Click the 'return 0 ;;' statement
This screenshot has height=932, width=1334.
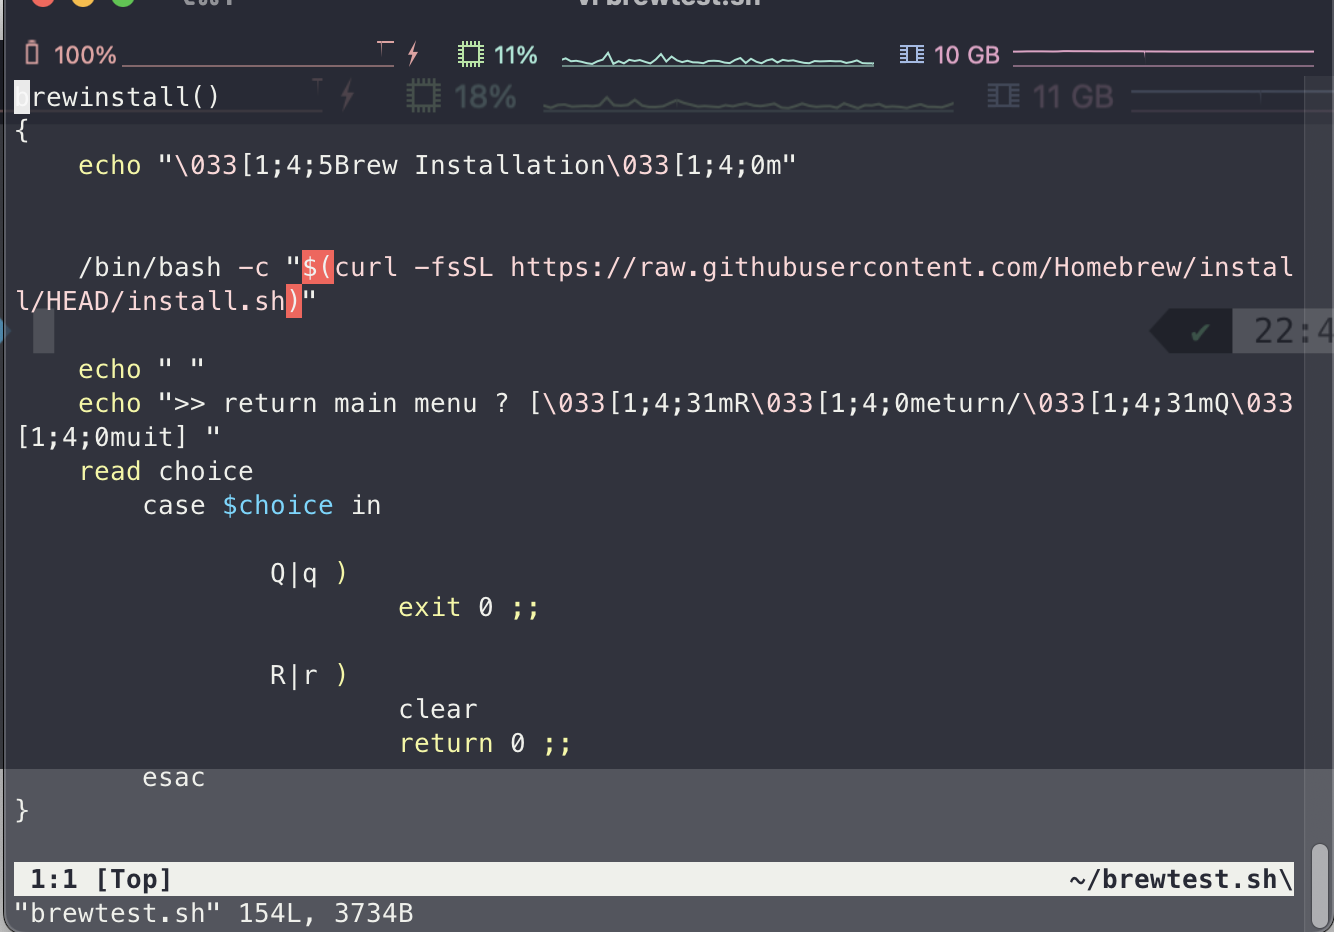486,743
